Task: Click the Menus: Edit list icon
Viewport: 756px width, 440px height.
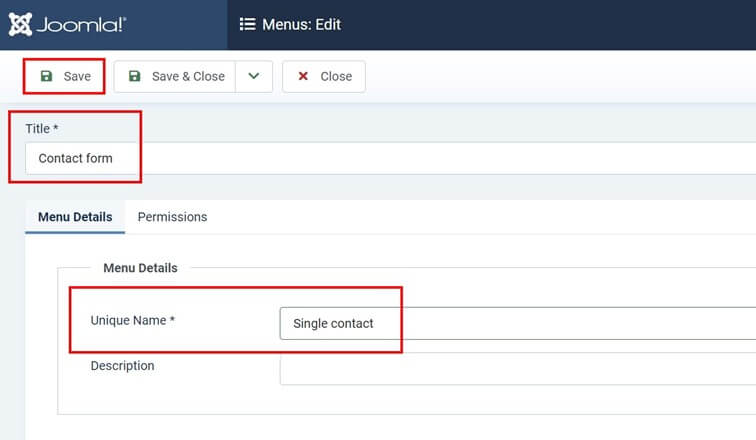Action: point(247,24)
